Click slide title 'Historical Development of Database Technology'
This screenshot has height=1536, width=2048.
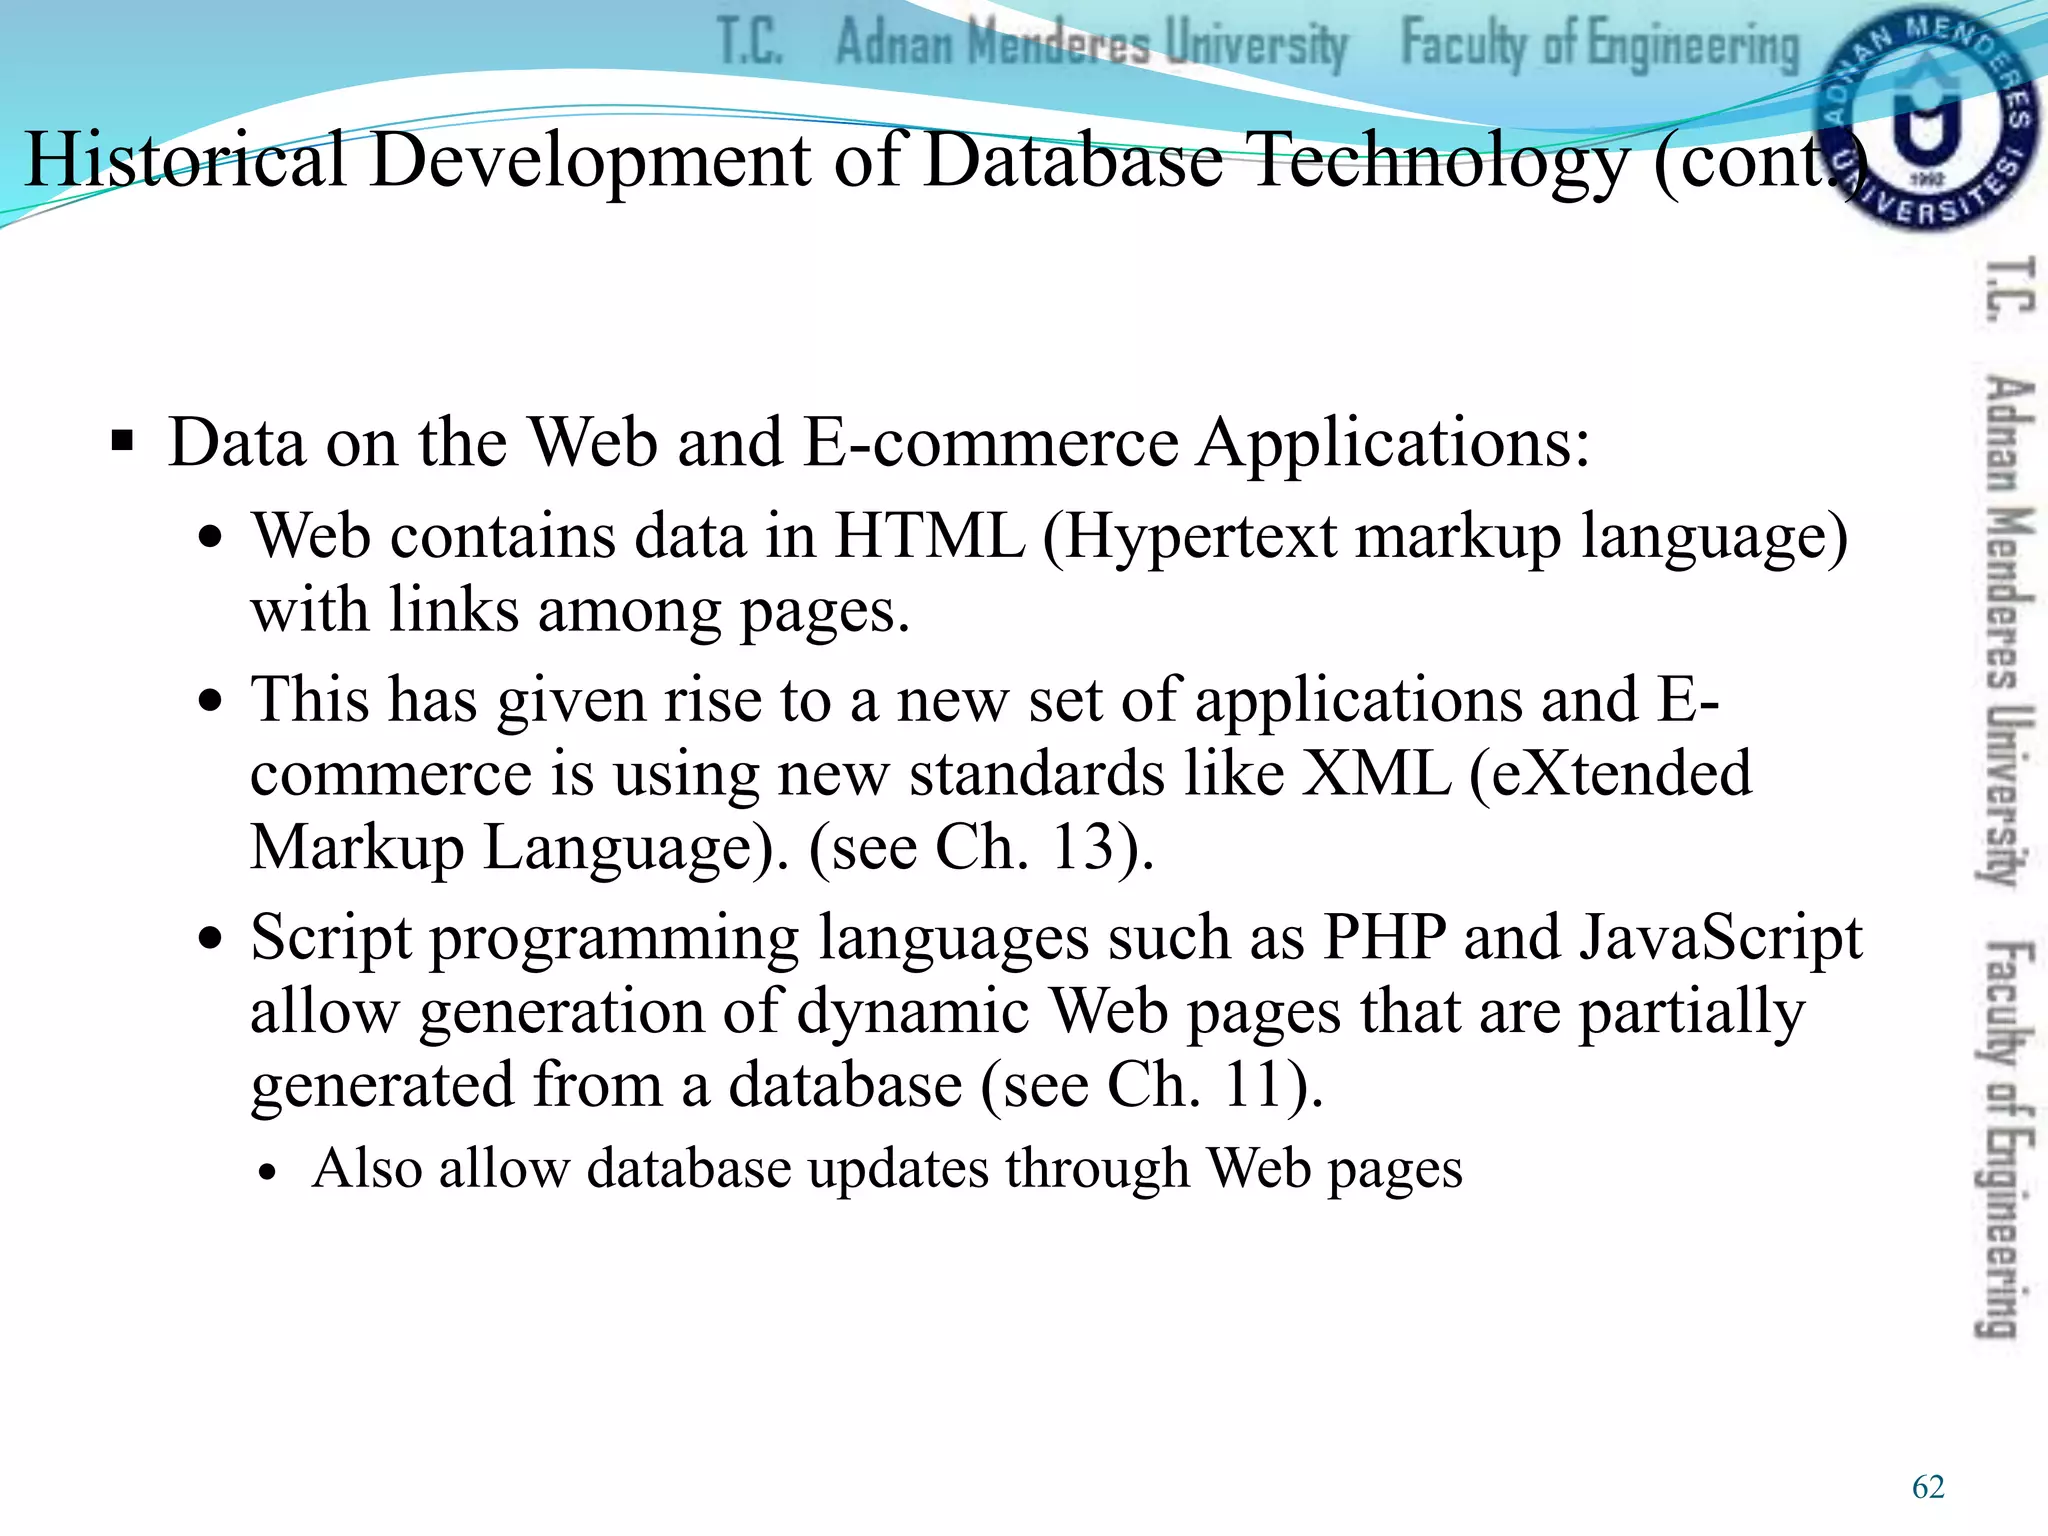(x=827, y=160)
